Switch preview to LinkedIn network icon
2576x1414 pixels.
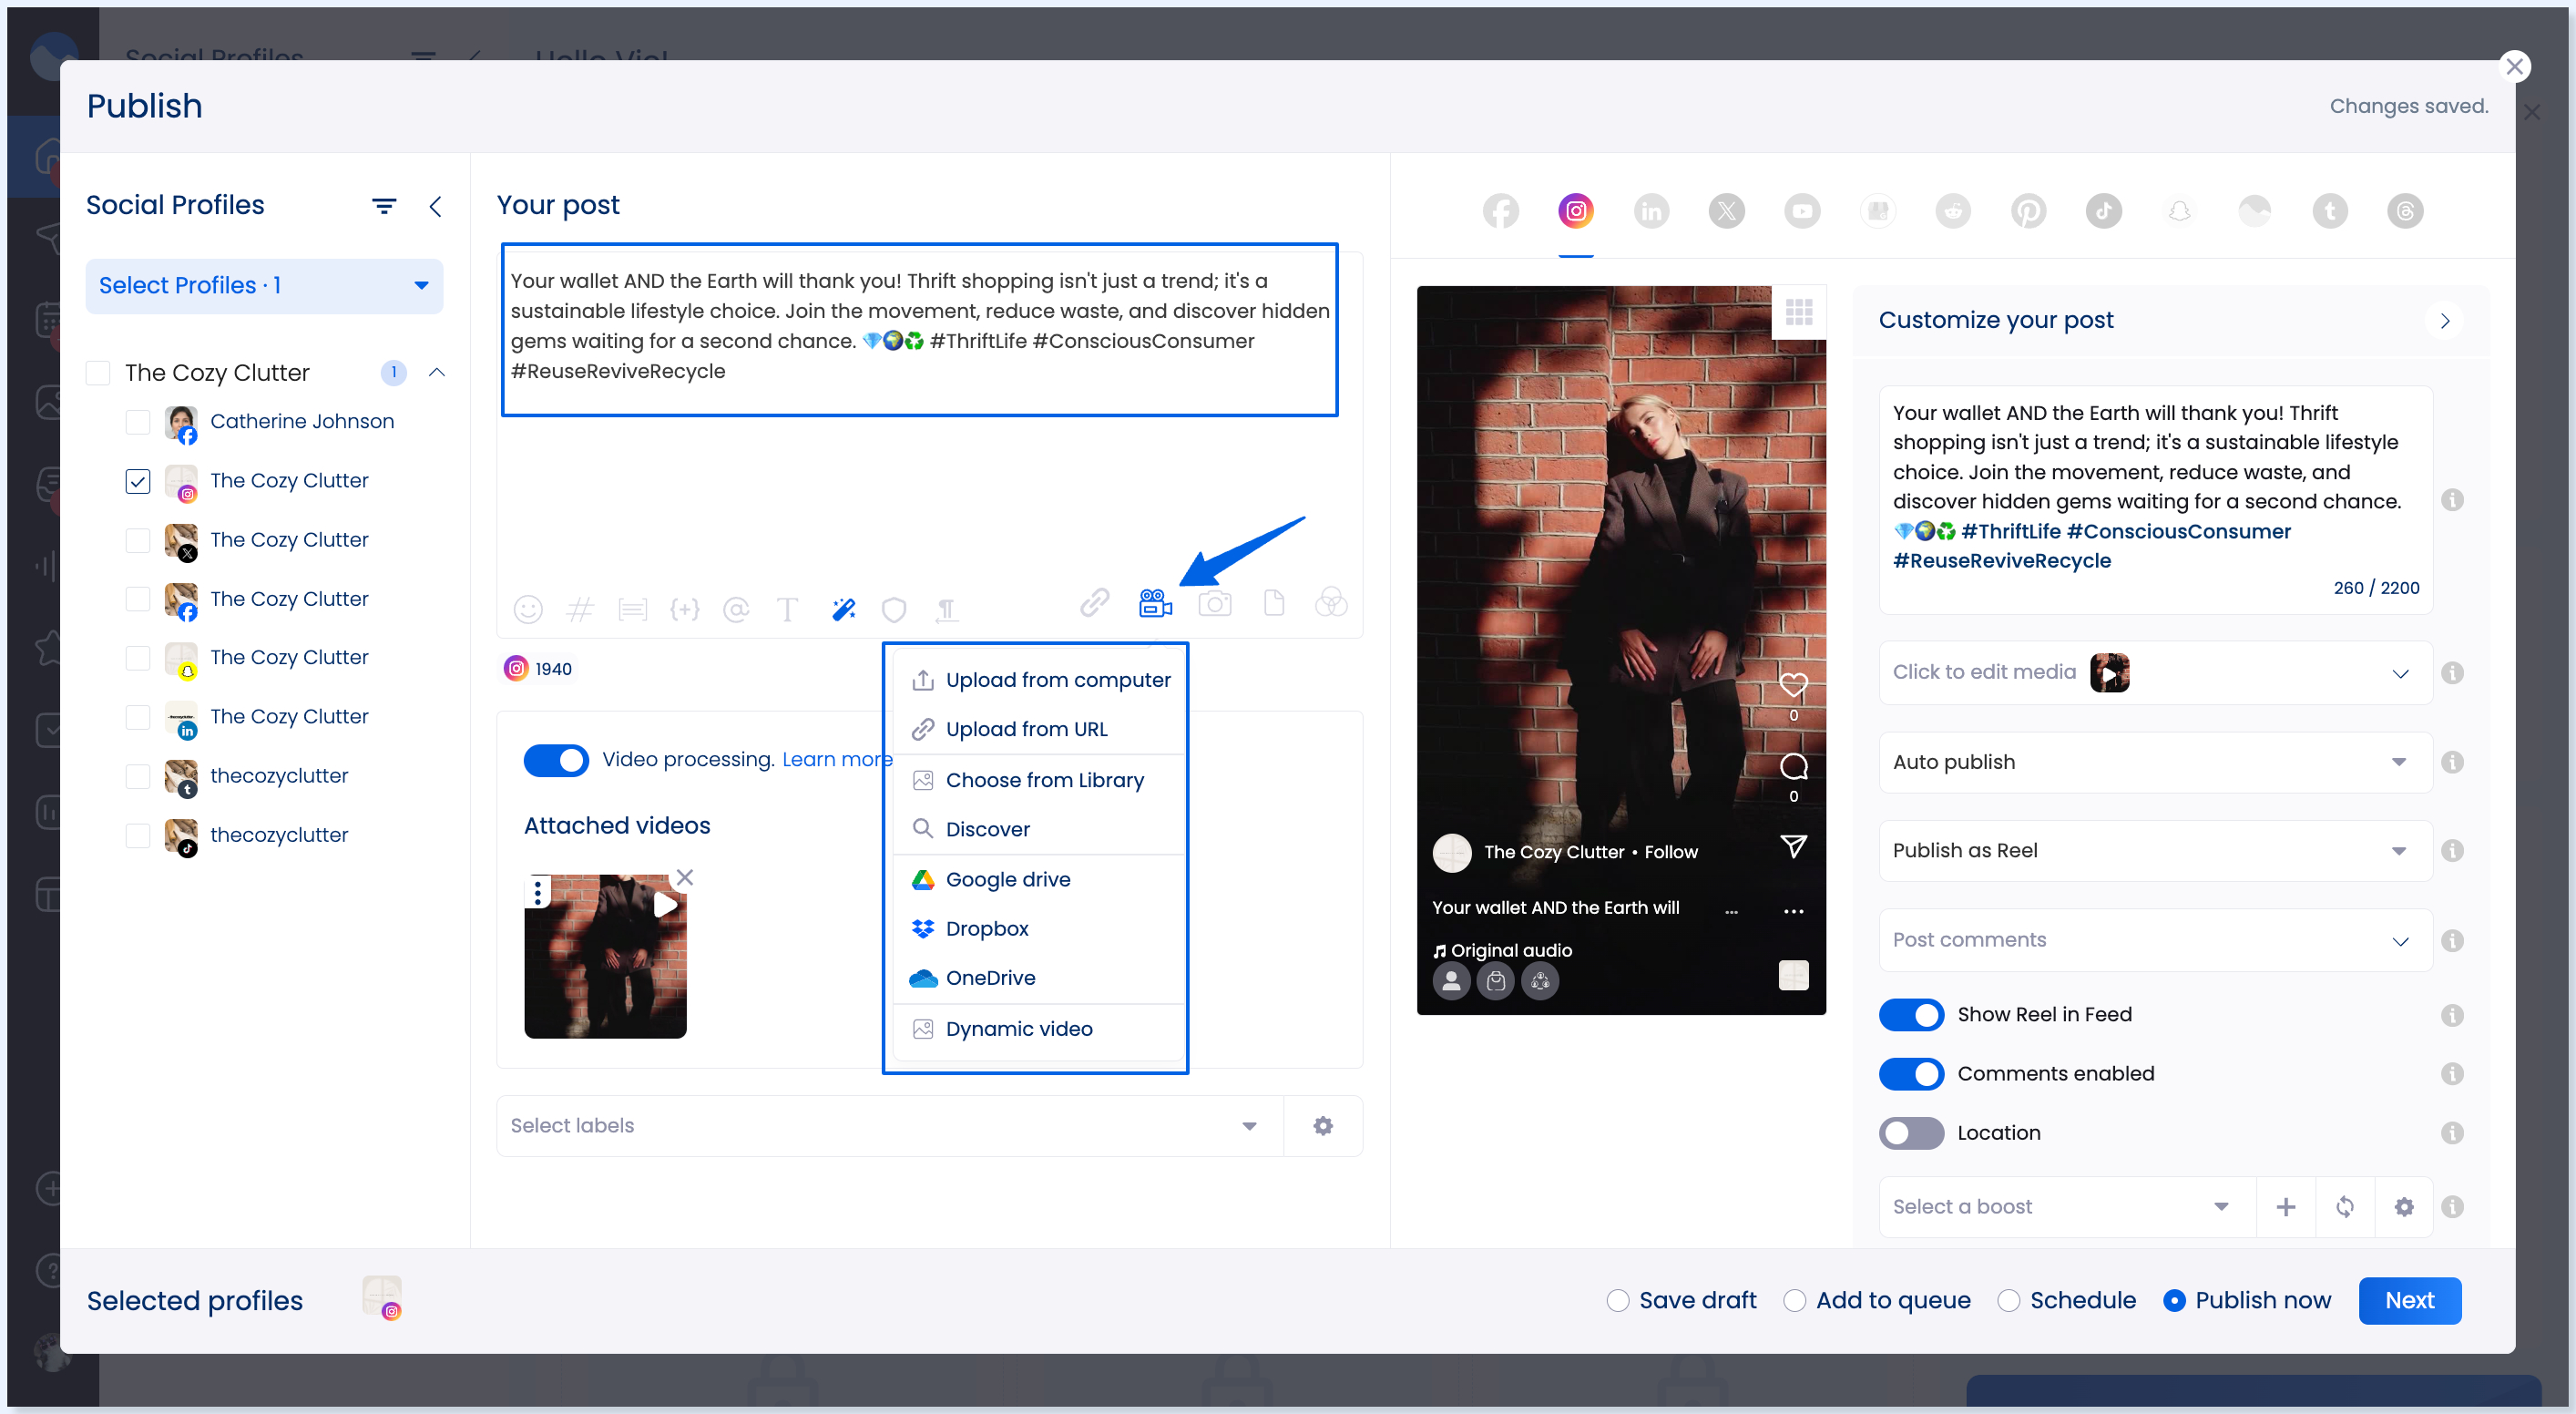[x=1651, y=211]
